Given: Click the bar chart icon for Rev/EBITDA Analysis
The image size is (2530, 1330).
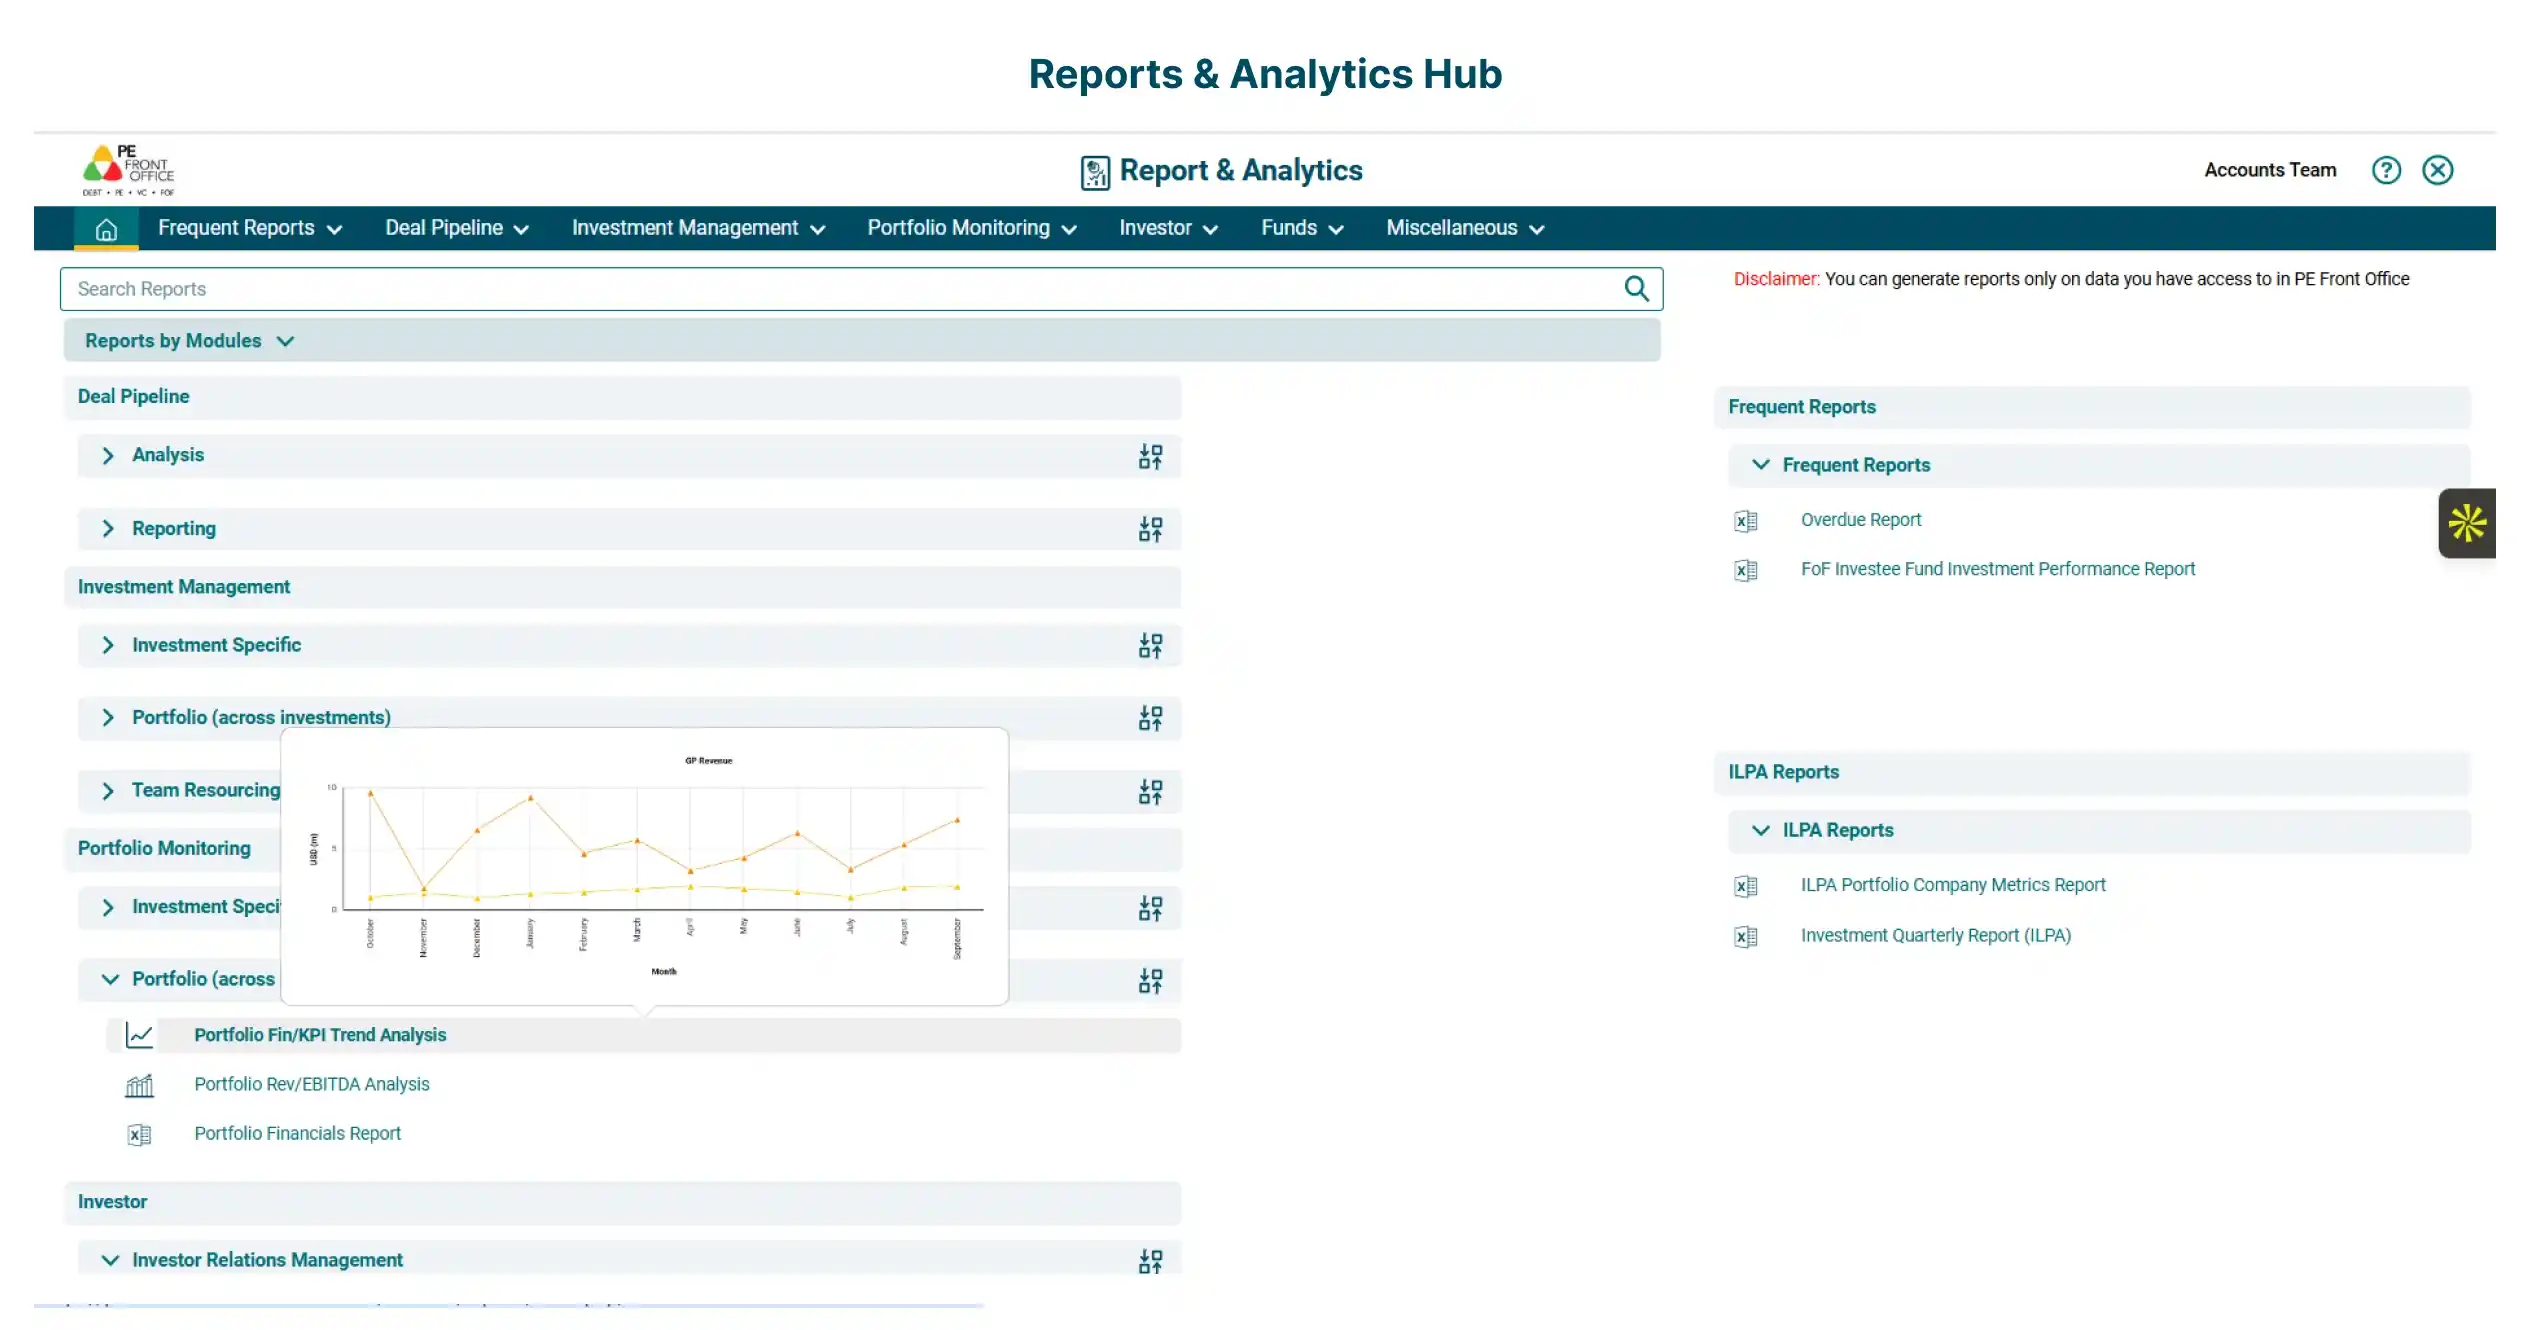Looking at the screenshot, I should [x=139, y=1085].
